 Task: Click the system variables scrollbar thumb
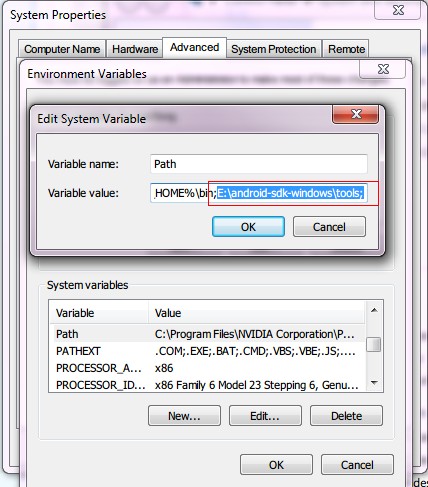374,344
